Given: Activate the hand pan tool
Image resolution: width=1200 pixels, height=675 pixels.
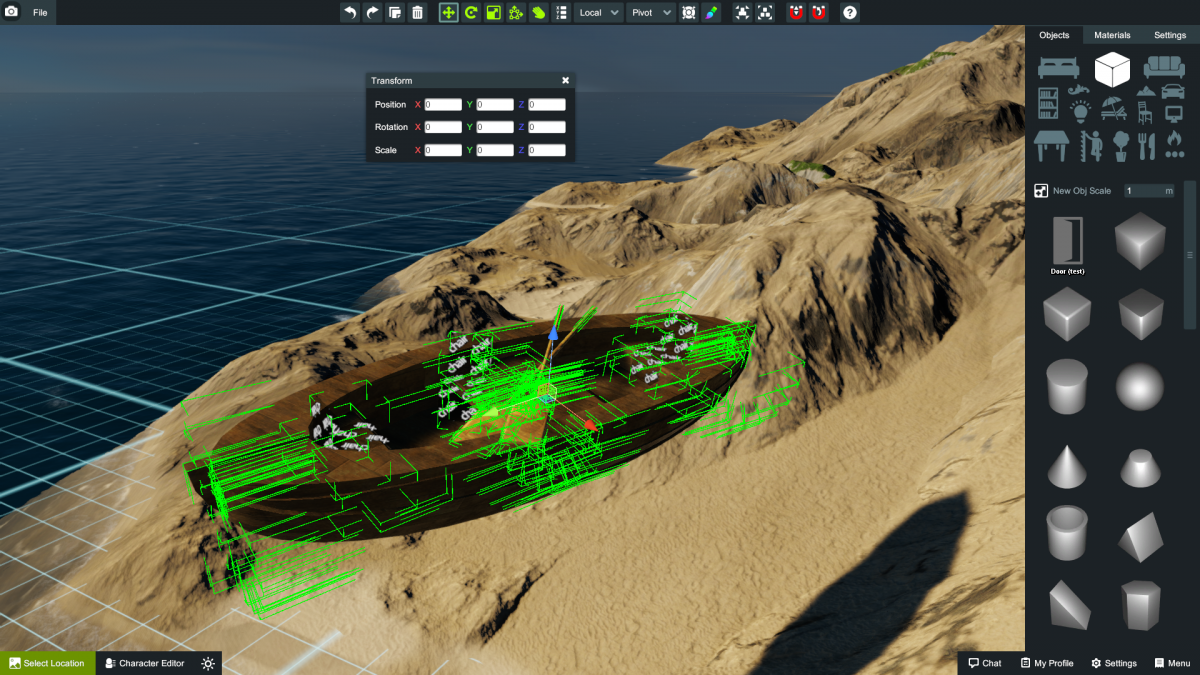Looking at the screenshot, I should (x=537, y=12).
